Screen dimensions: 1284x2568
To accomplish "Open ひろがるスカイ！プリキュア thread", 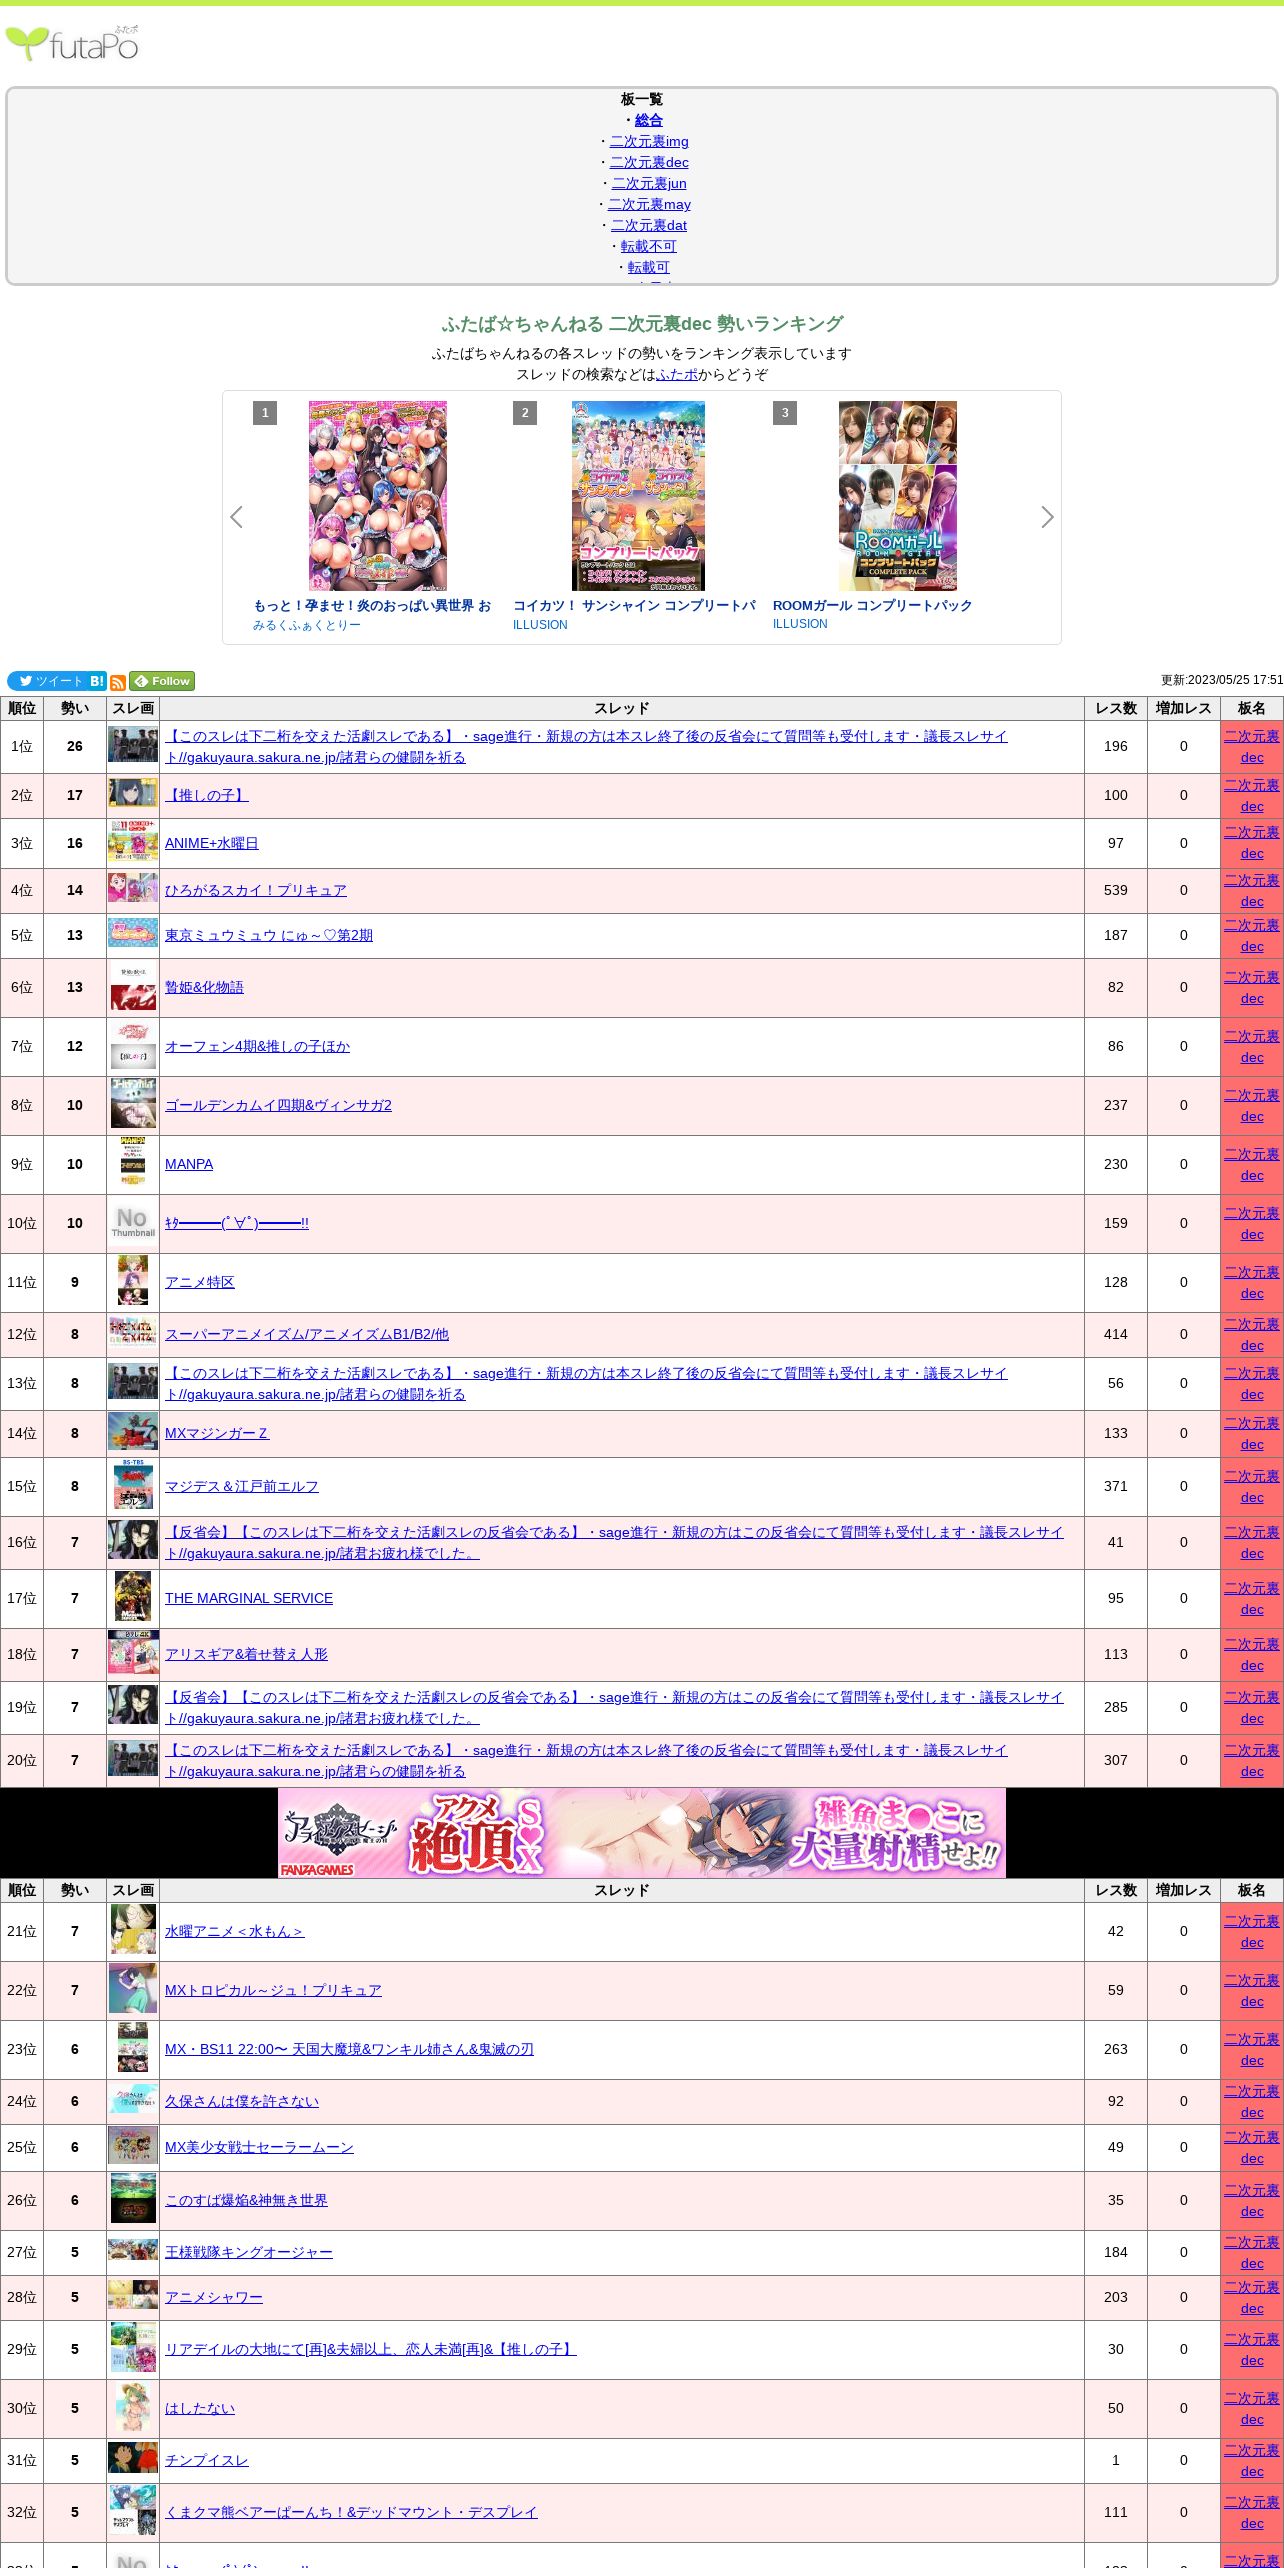I will pos(256,890).
